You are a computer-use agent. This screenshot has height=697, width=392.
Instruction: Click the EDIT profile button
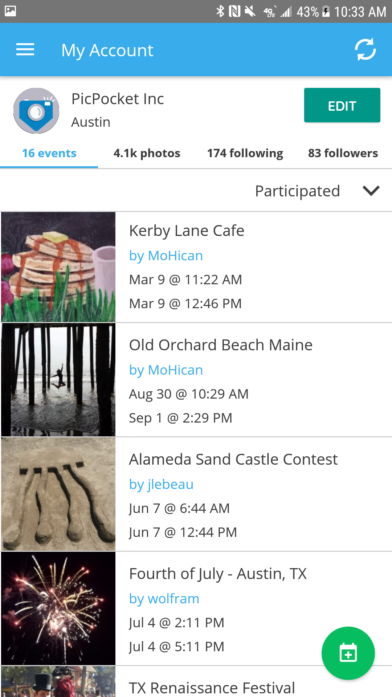tap(342, 105)
